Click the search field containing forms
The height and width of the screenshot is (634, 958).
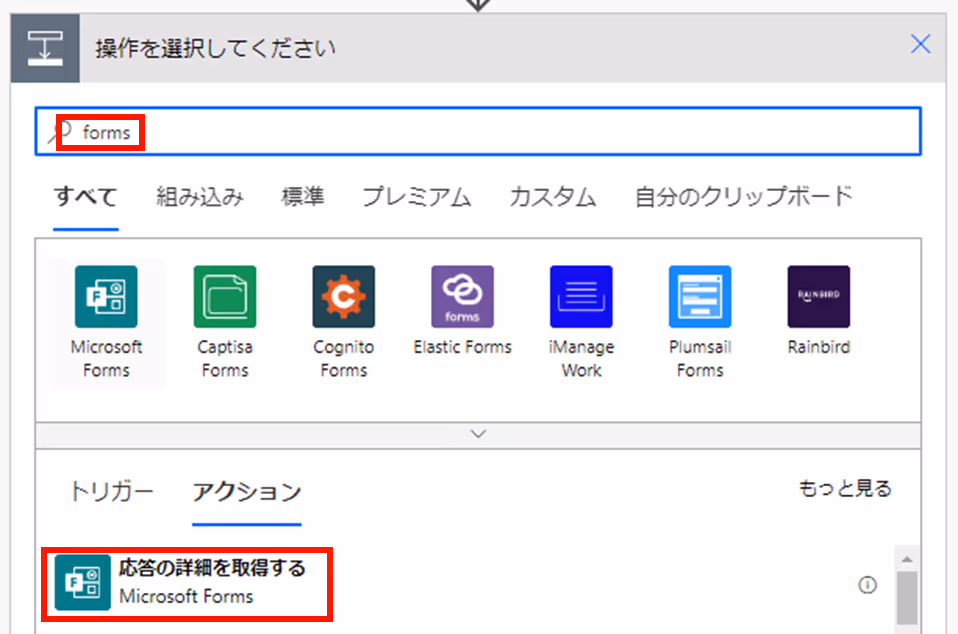pyautogui.click(x=478, y=131)
